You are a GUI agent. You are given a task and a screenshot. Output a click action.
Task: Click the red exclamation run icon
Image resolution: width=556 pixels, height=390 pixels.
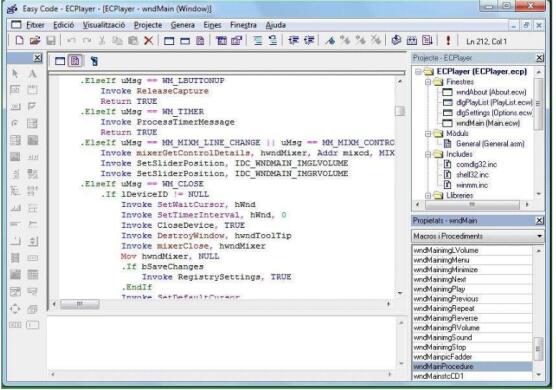click(x=448, y=41)
